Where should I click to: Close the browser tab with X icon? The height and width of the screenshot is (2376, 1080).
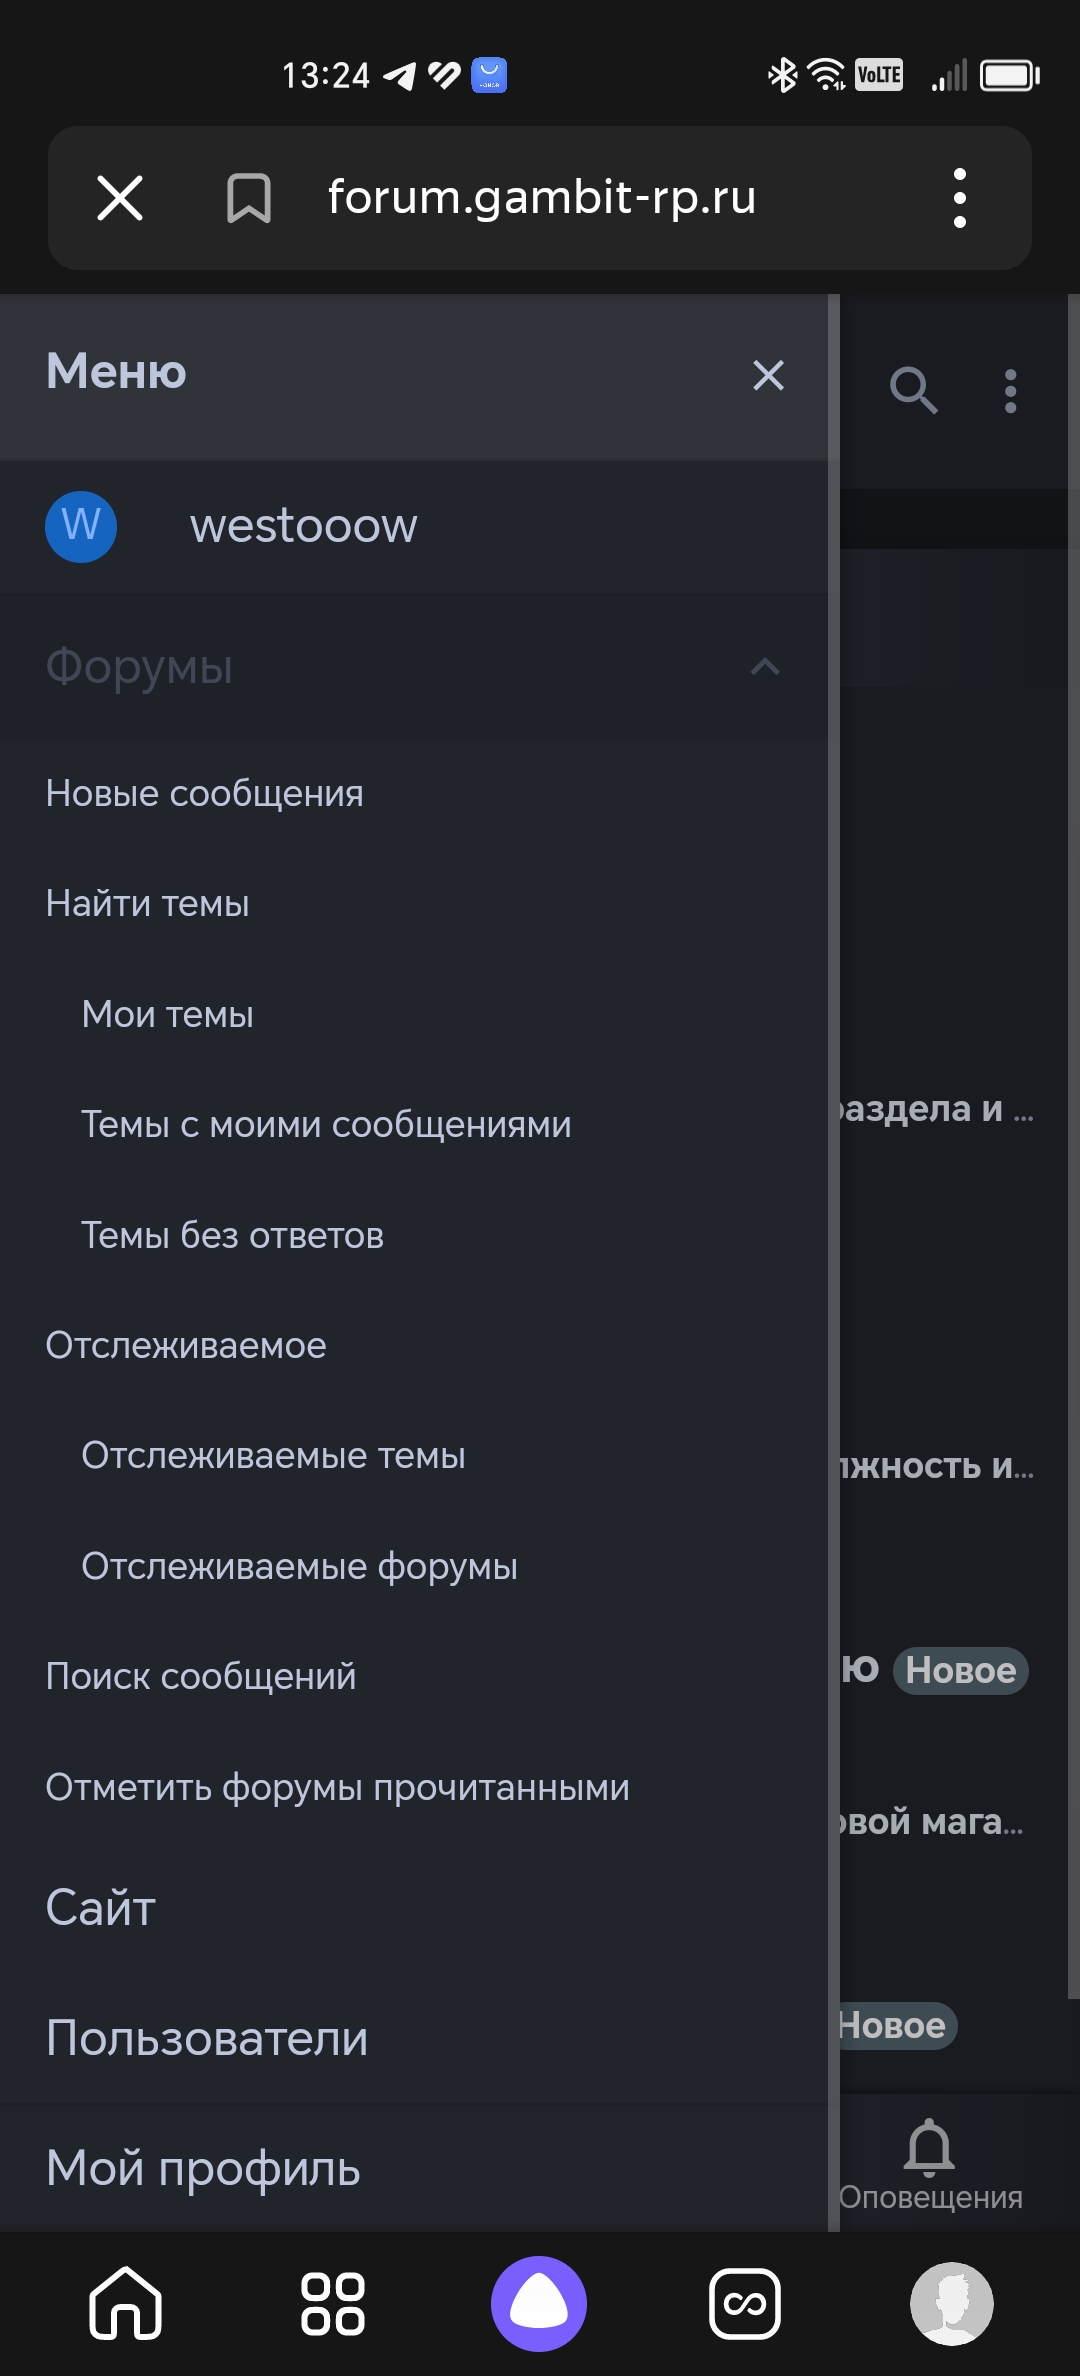[120, 197]
